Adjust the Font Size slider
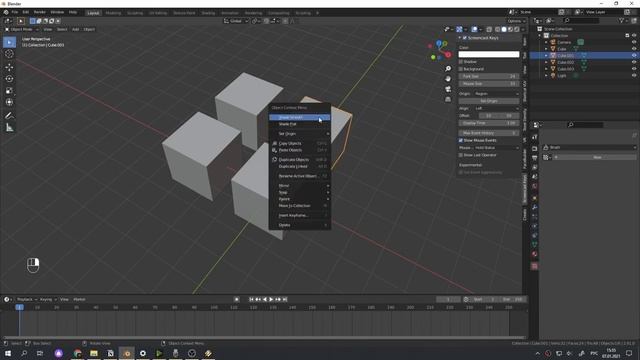The image size is (640, 360). [x=489, y=76]
